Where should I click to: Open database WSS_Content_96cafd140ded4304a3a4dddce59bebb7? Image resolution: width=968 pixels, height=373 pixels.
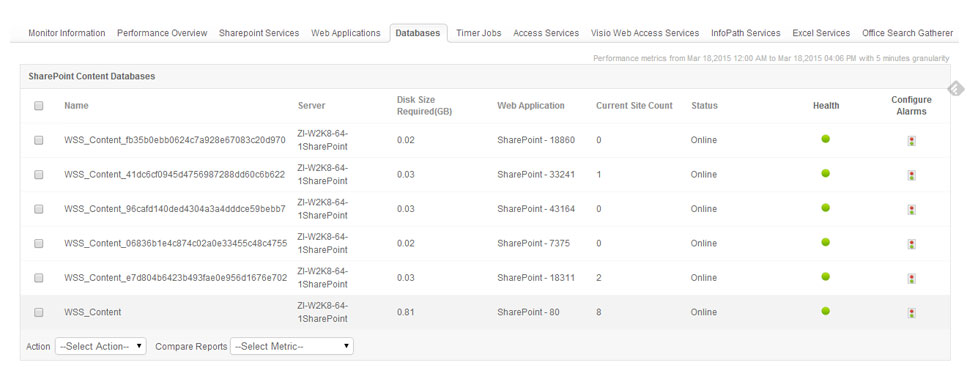(x=175, y=209)
